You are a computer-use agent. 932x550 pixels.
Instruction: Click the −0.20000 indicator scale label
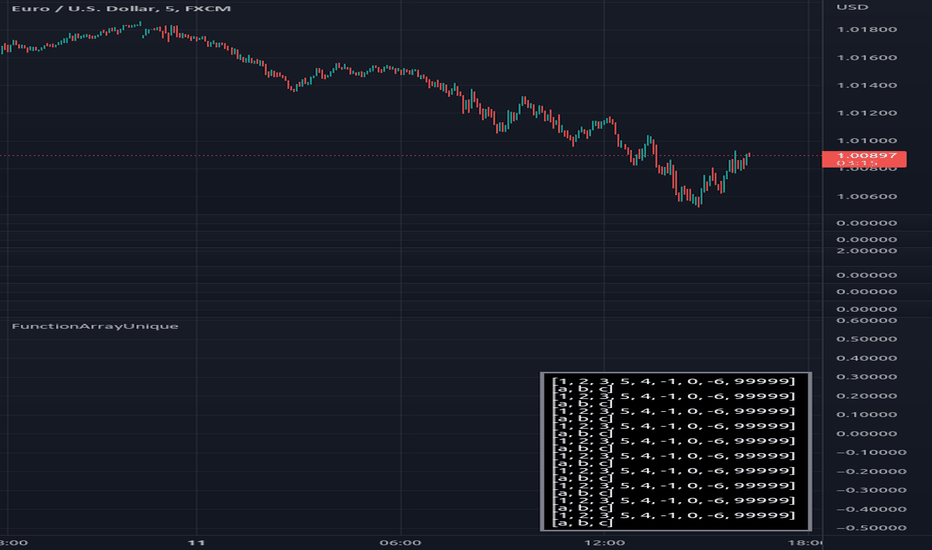[x=871, y=472]
